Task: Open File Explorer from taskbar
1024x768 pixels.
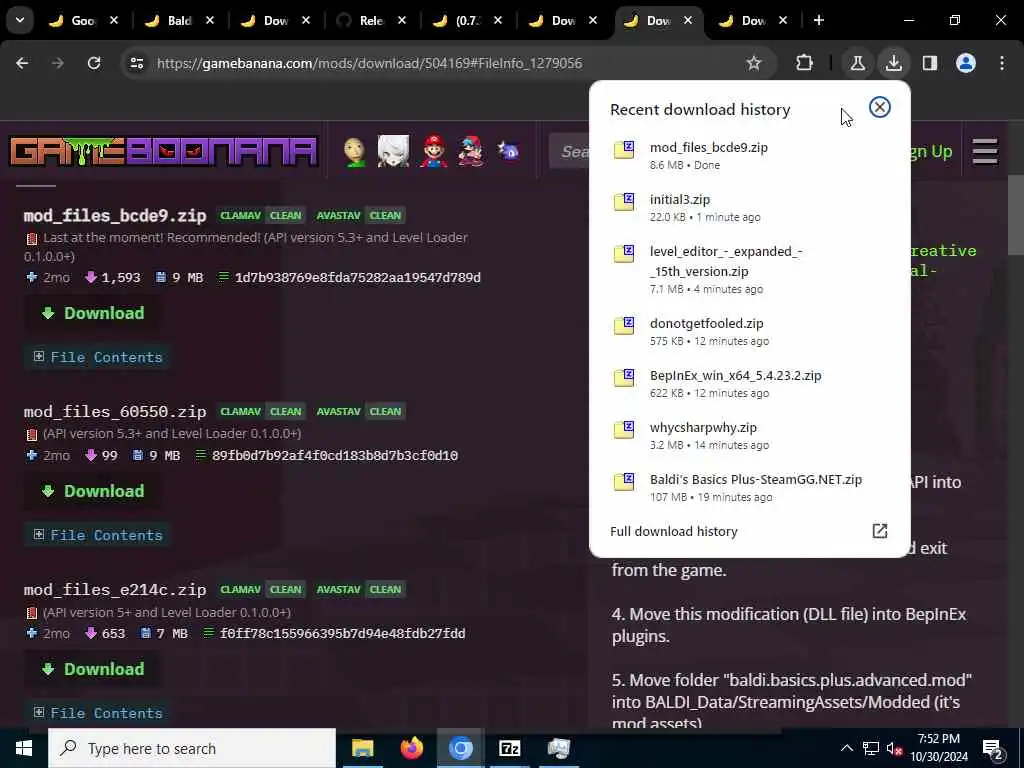Action: click(362, 748)
